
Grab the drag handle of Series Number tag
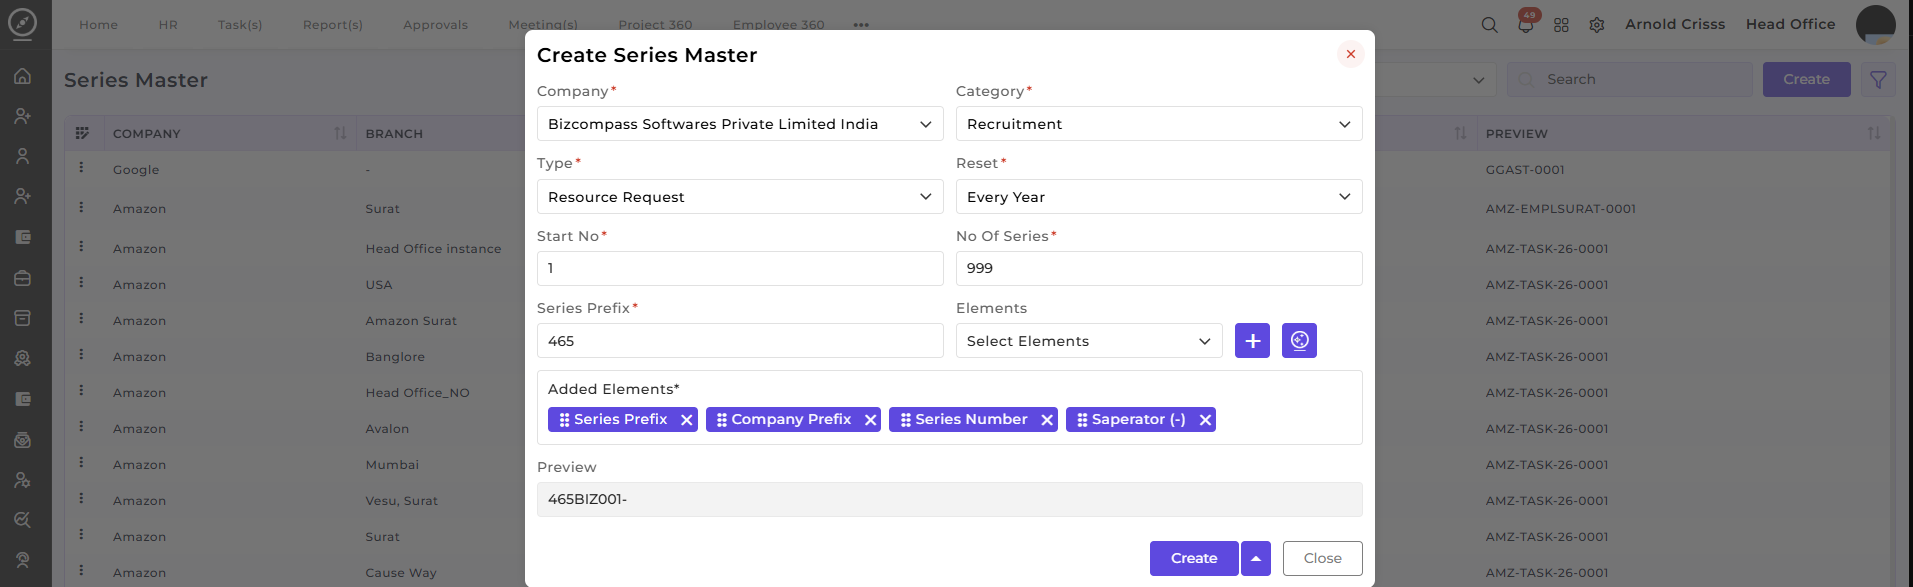point(905,420)
